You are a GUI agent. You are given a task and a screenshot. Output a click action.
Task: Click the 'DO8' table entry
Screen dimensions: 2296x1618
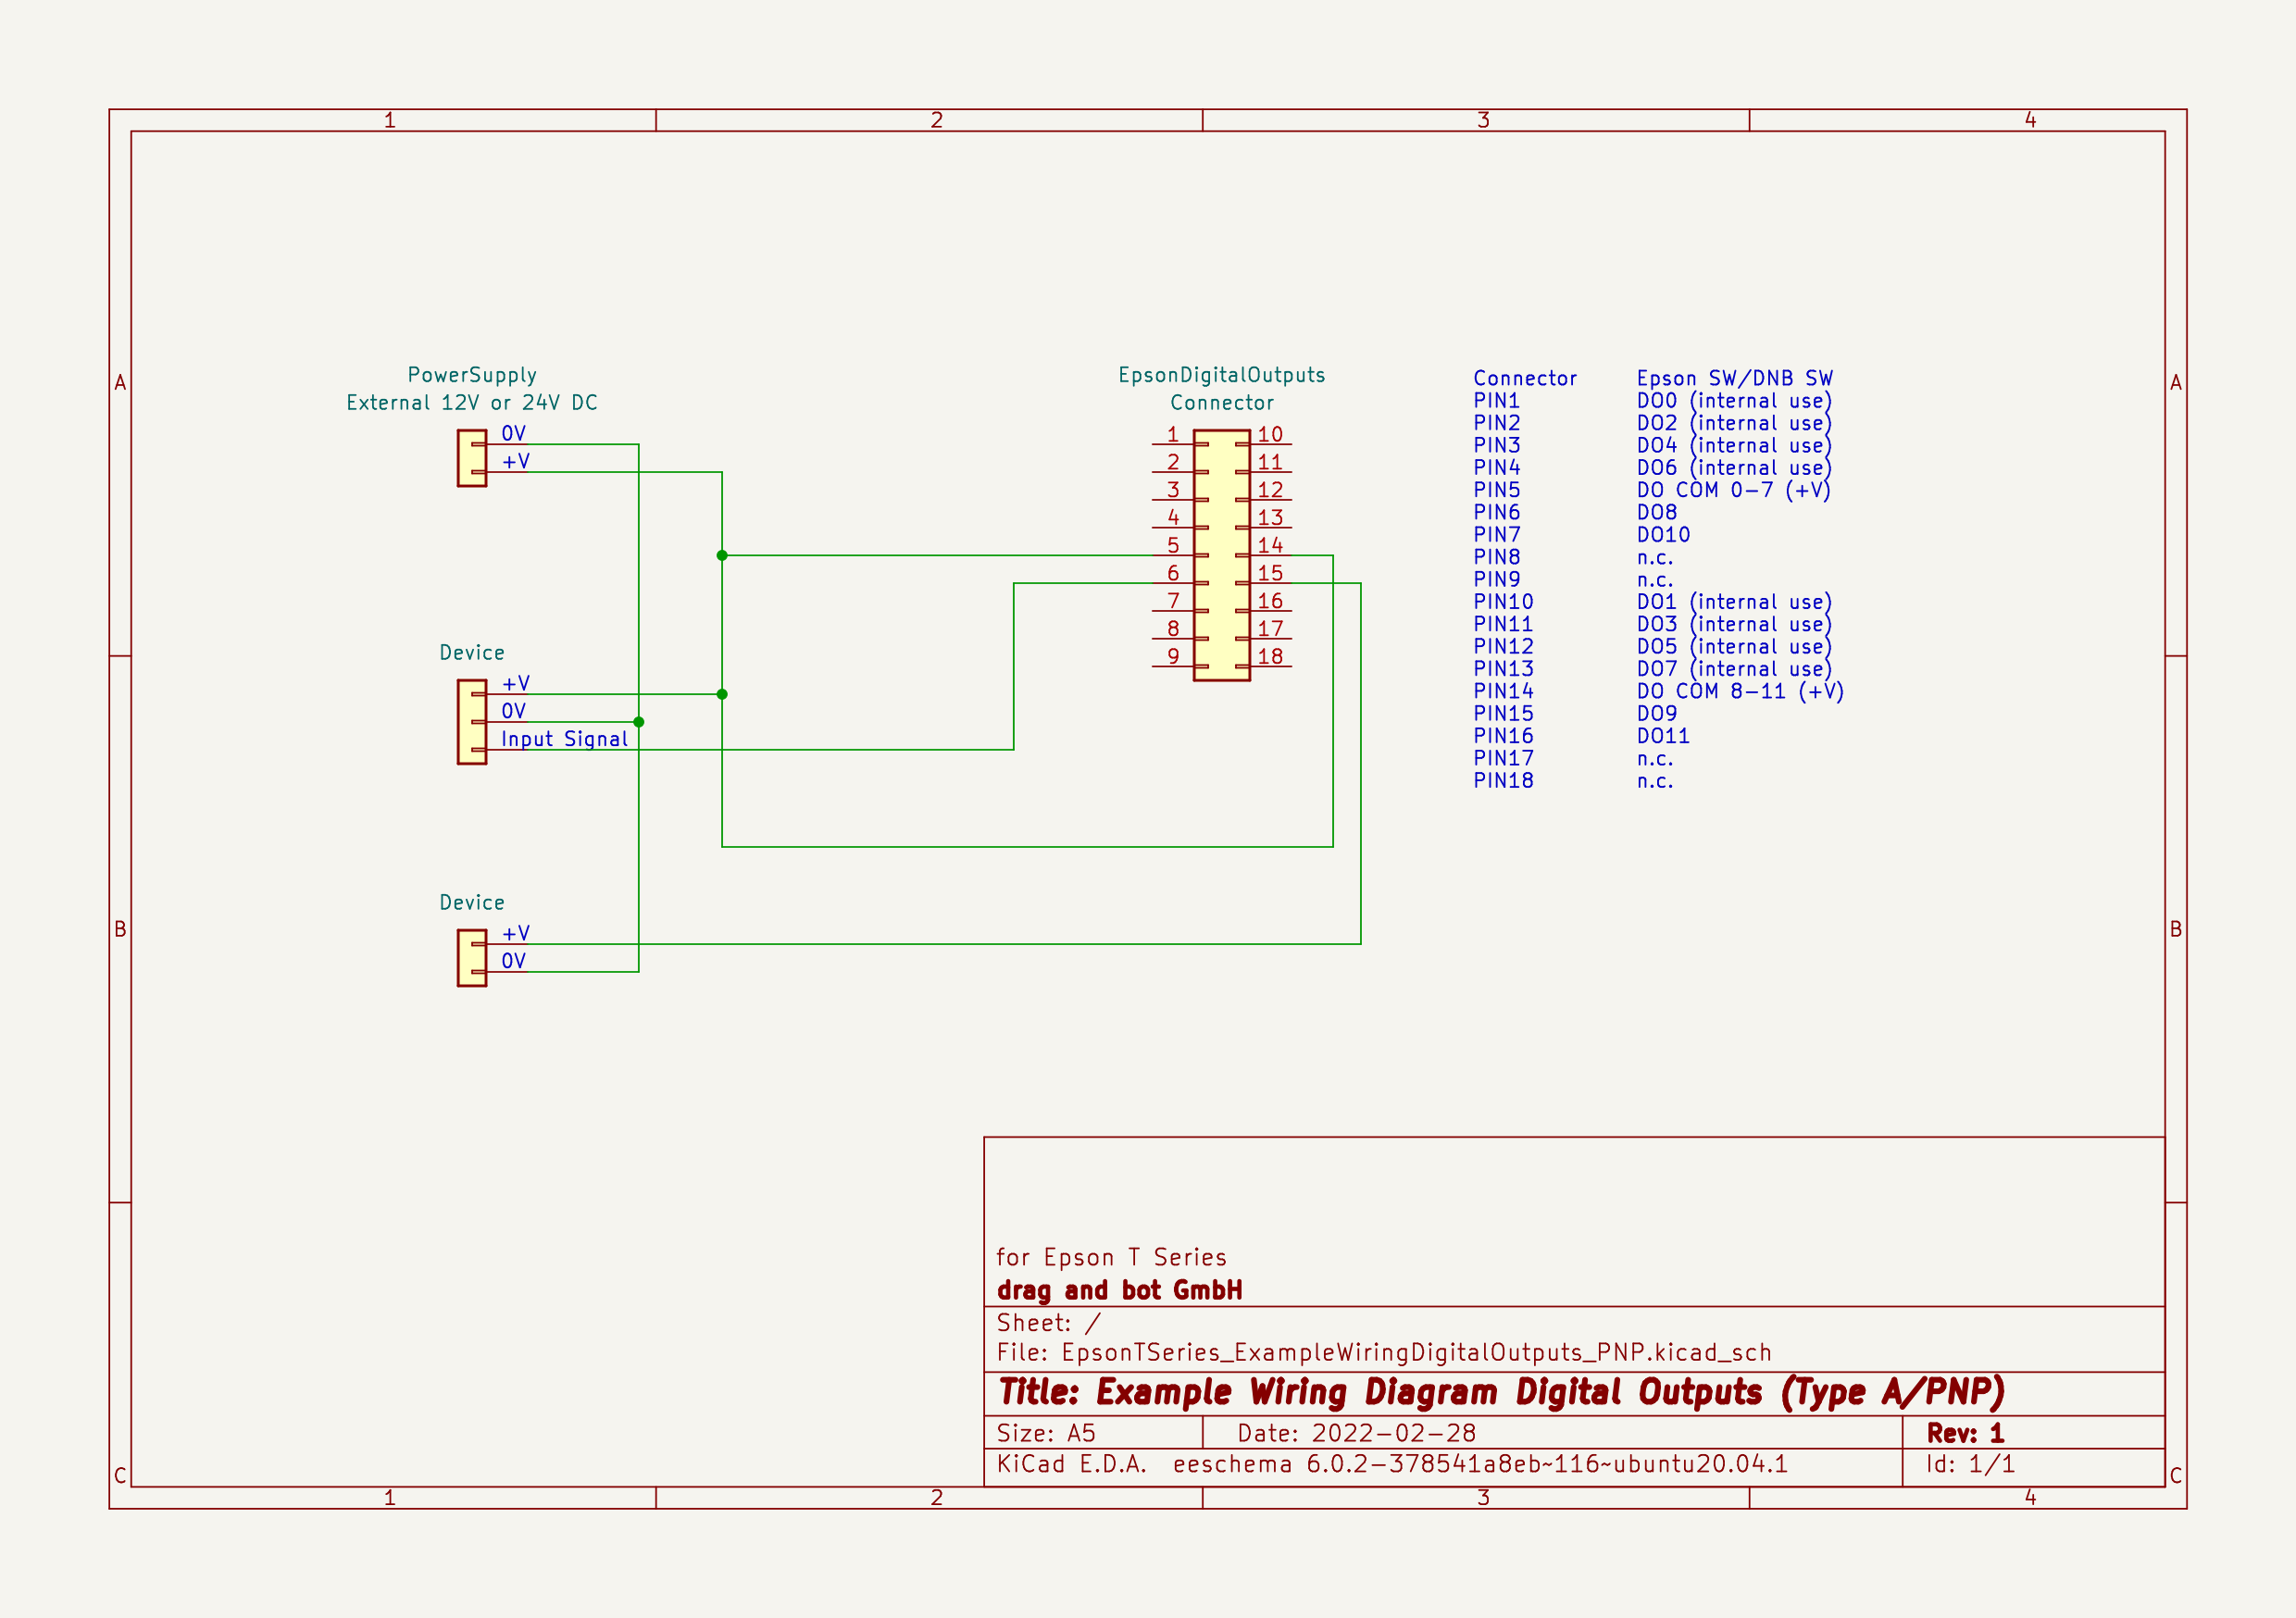point(1656,512)
